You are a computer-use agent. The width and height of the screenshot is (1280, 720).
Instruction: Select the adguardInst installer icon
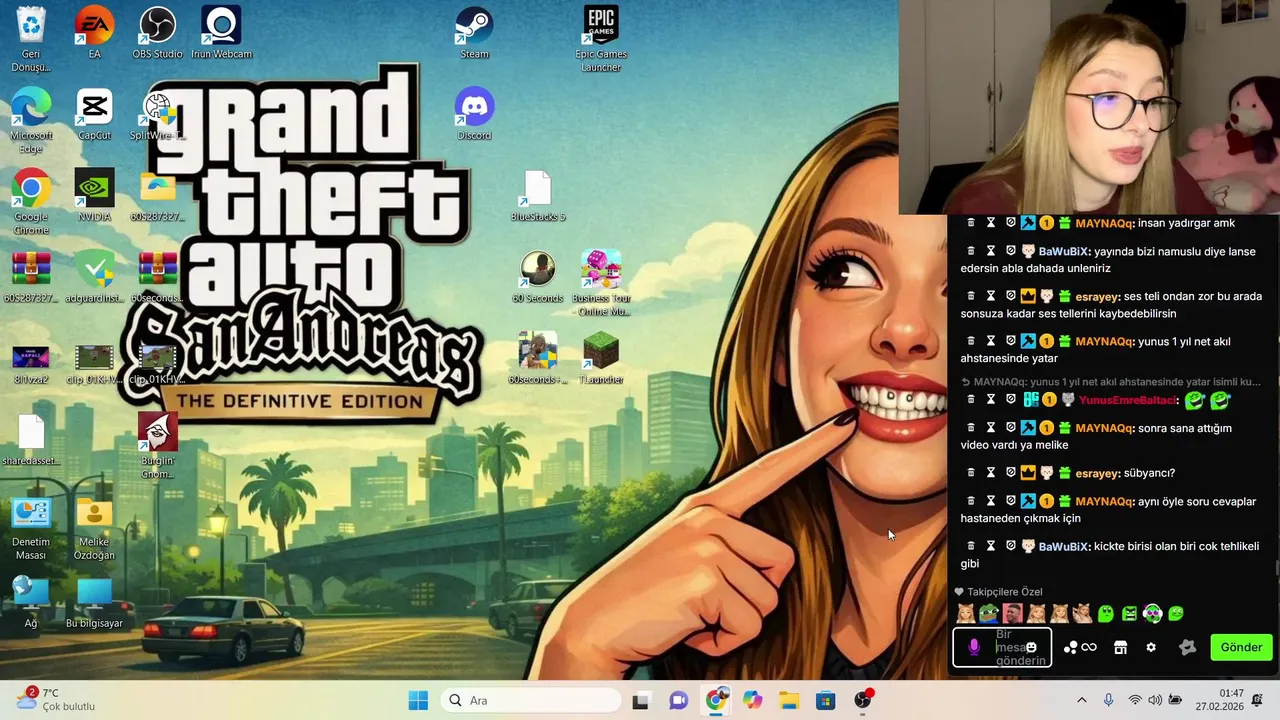pyautogui.click(x=94, y=277)
